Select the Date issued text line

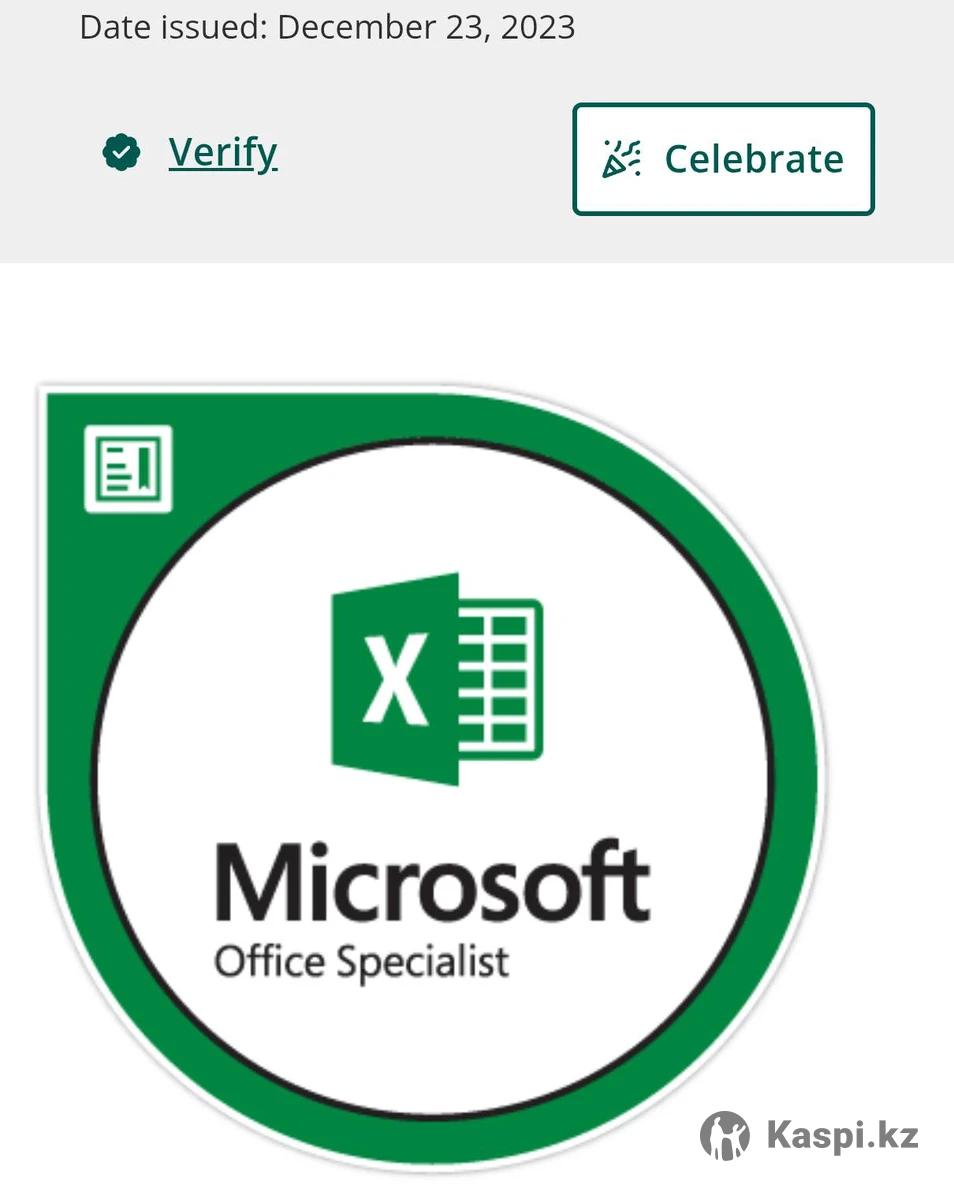click(x=327, y=27)
